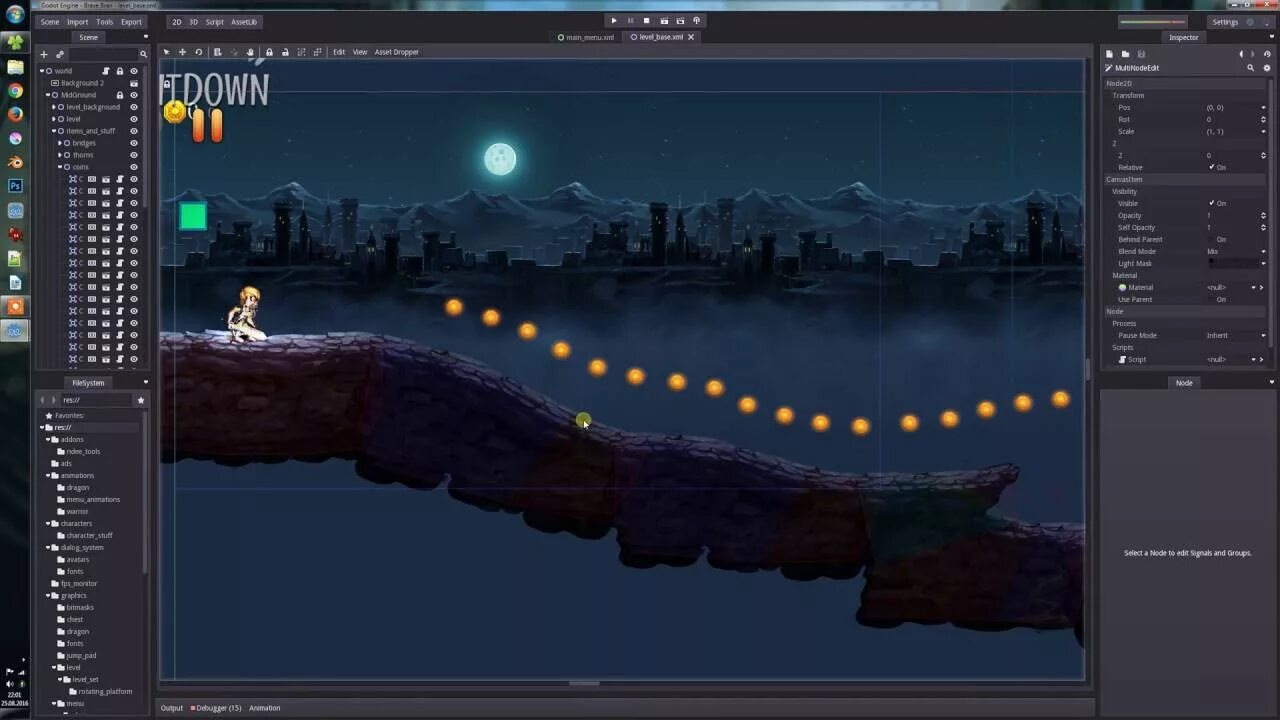Lock the selected object
Screen dimensions: 1280x720
269,52
